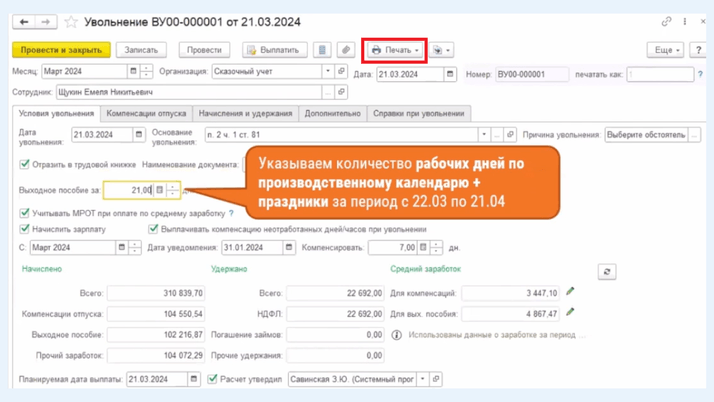Expand the Организация dropdown list
The width and height of the screenshot is (714, 402).
[328, 71]
